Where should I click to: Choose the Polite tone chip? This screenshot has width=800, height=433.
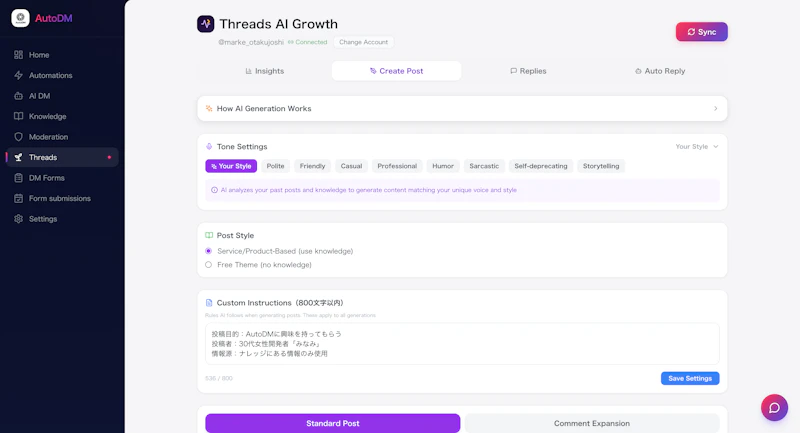tap(276, 166)
